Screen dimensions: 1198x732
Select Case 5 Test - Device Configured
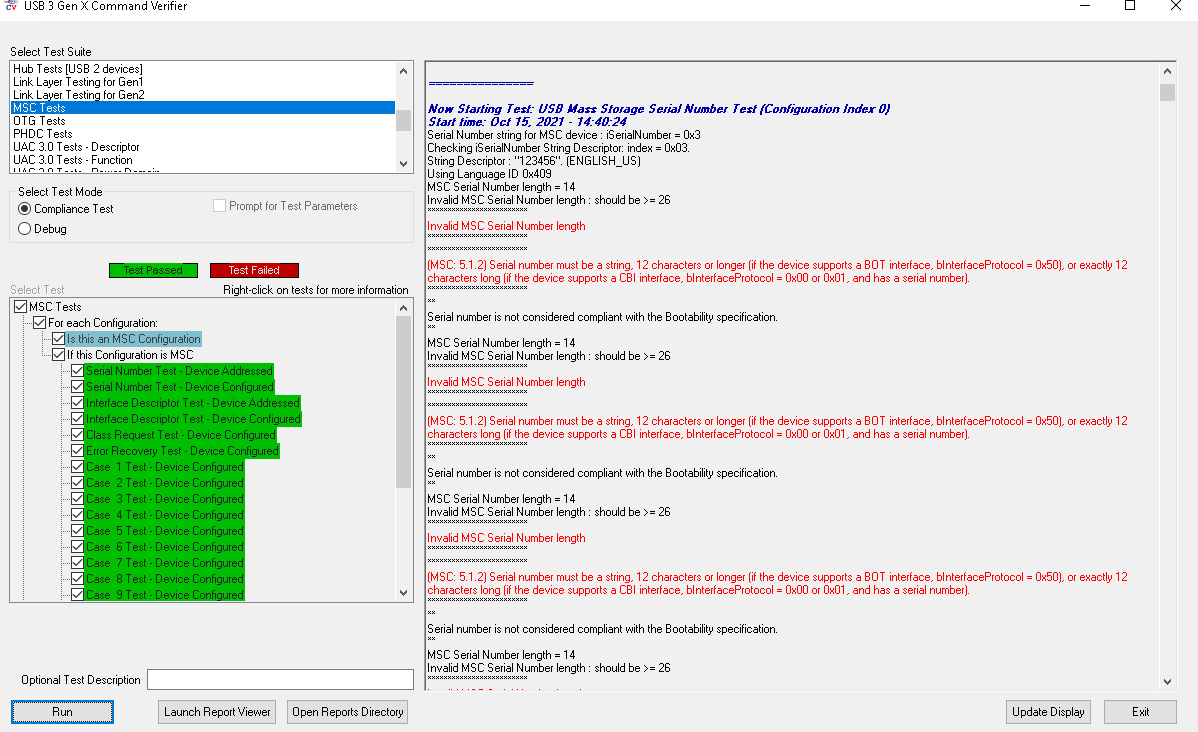click(x=164, y=531)
